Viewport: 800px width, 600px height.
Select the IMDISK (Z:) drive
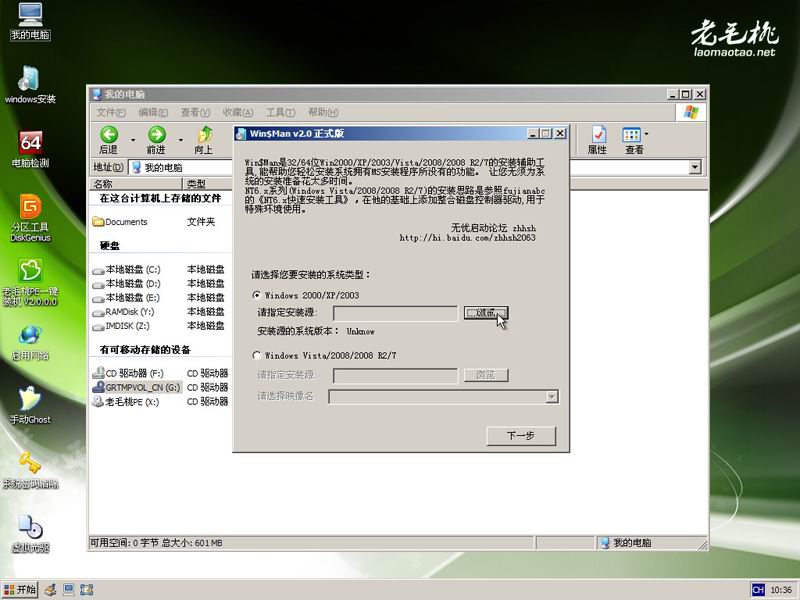click(x=121, y=326)
